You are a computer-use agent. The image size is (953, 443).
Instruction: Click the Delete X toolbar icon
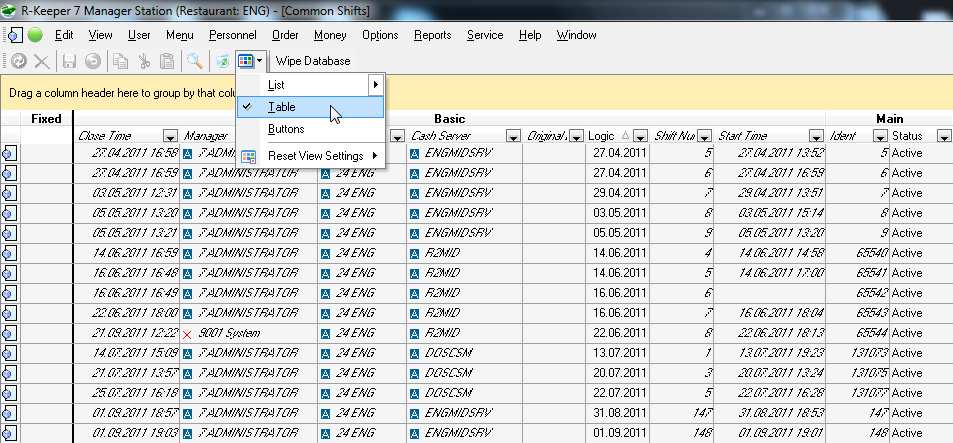click(x=41, y=61)
